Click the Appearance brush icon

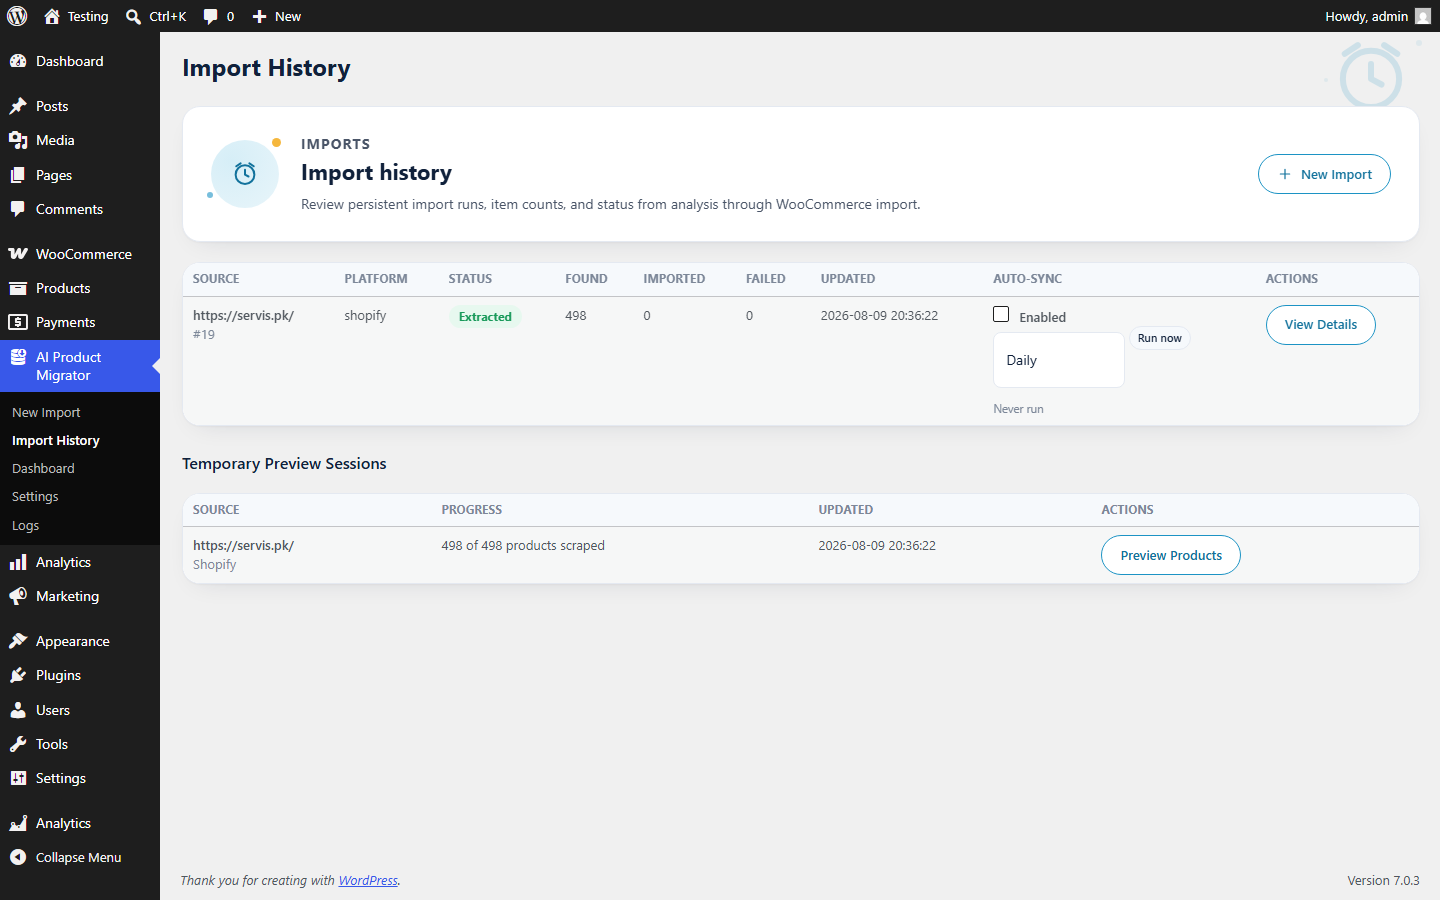(18, 641)
